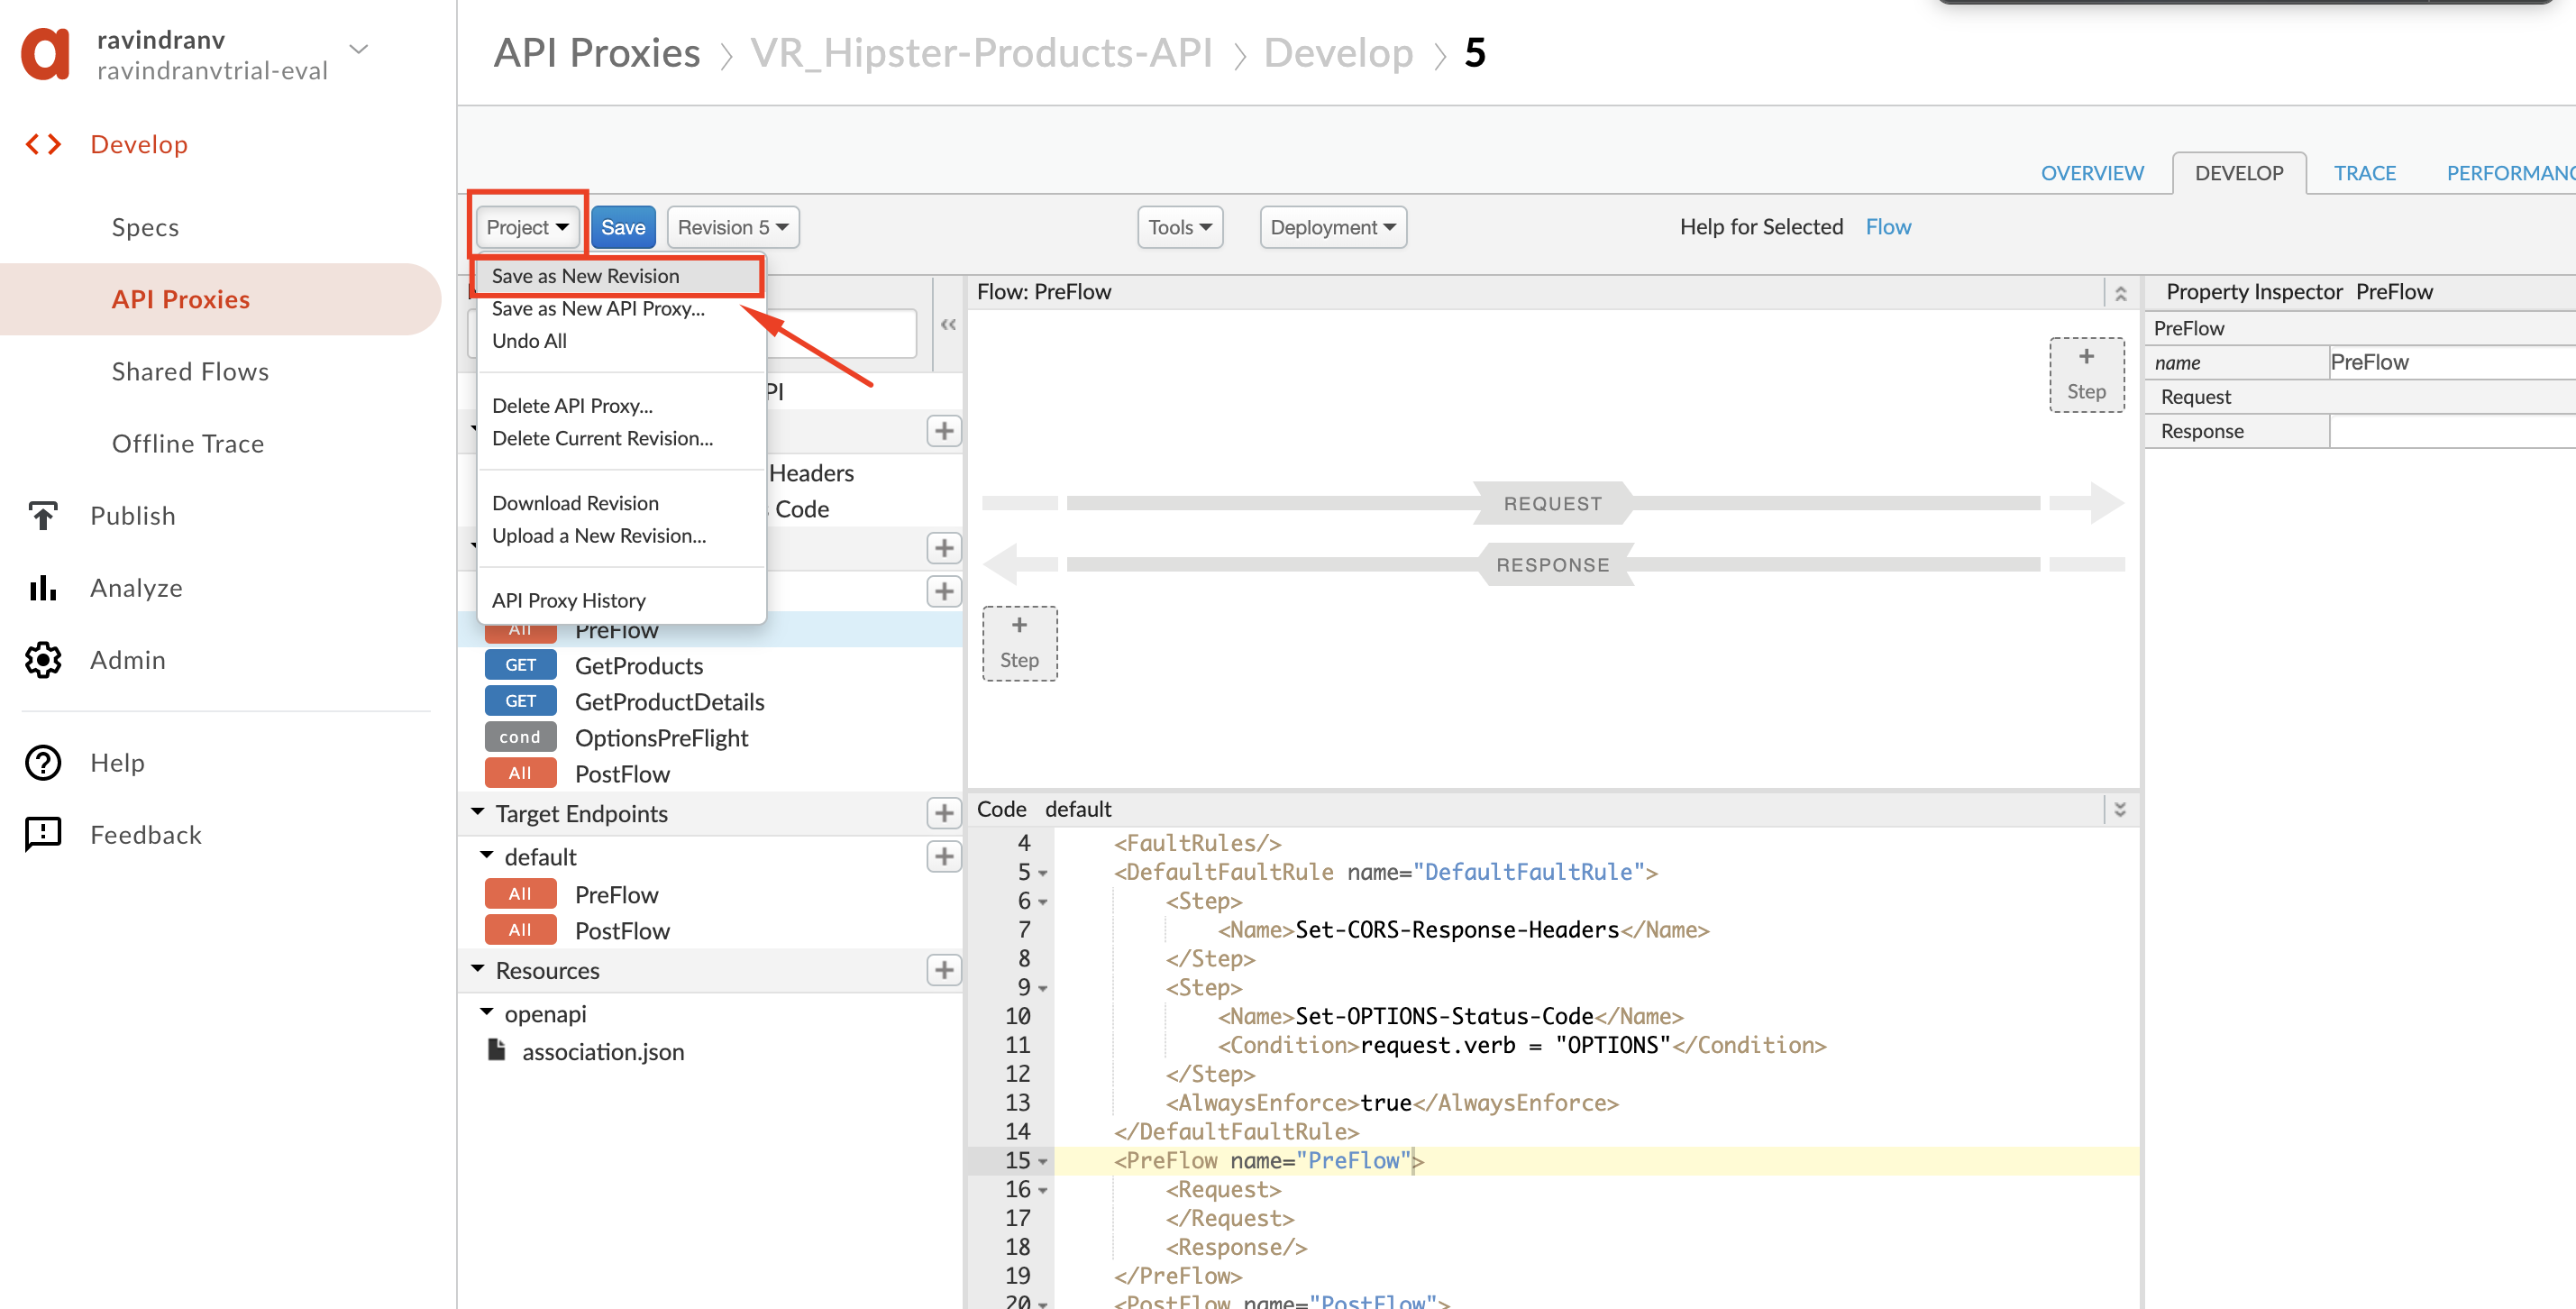Click GET badge of GetProducts flow
This screenshot has width=2576, height=1309.
click(520, 664)
